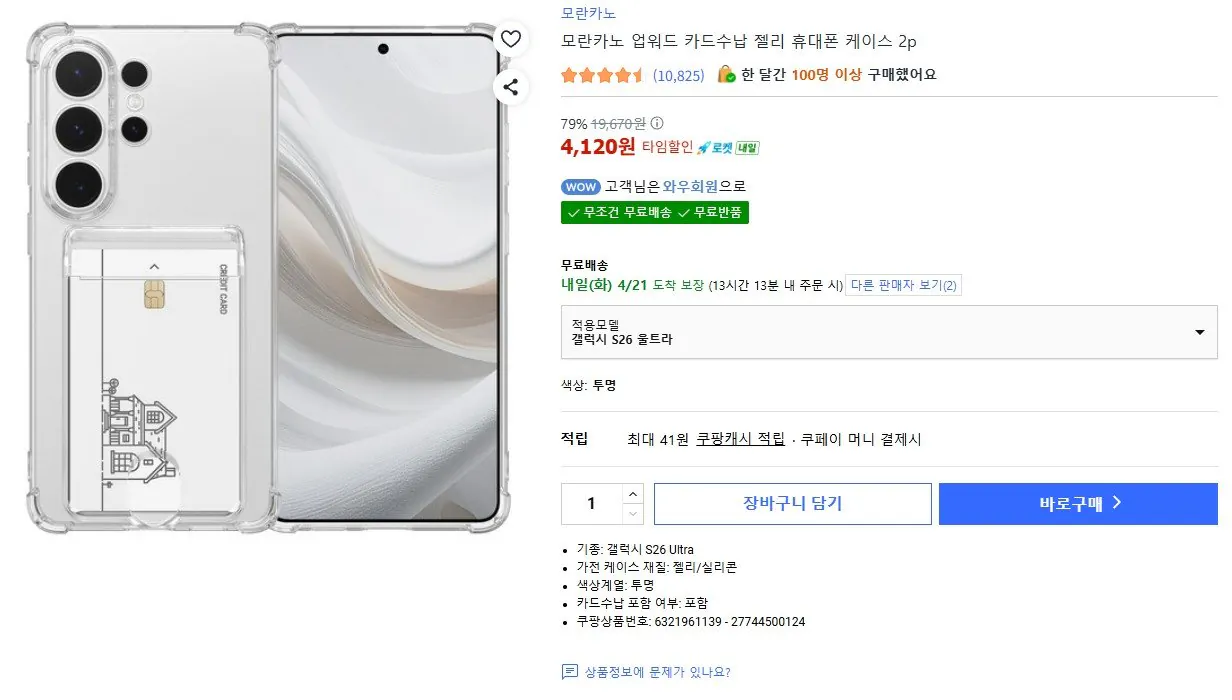Click the speech bubble icon near report link
This screenshot has width=1232, height=700.
pyautogui.click(x=567, y=672)
